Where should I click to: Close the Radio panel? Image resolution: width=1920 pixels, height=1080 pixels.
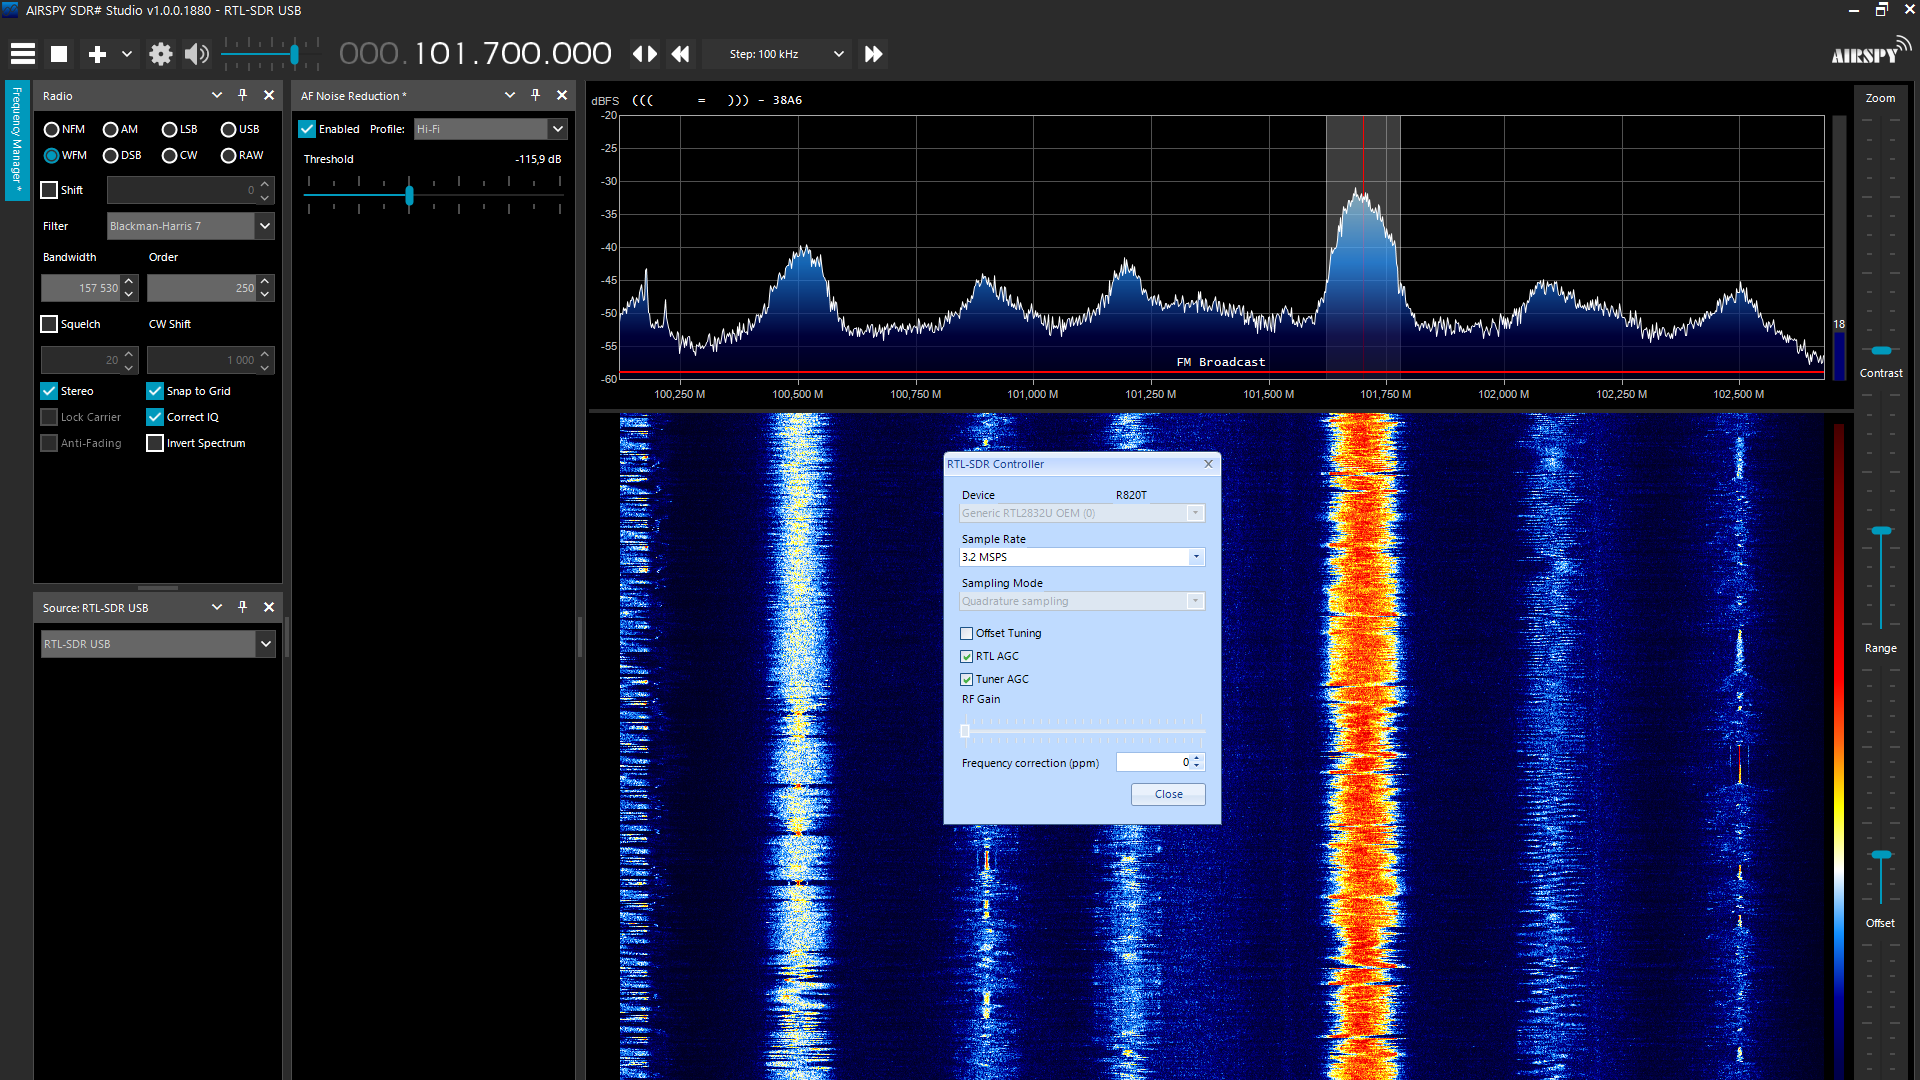(269, 95)
